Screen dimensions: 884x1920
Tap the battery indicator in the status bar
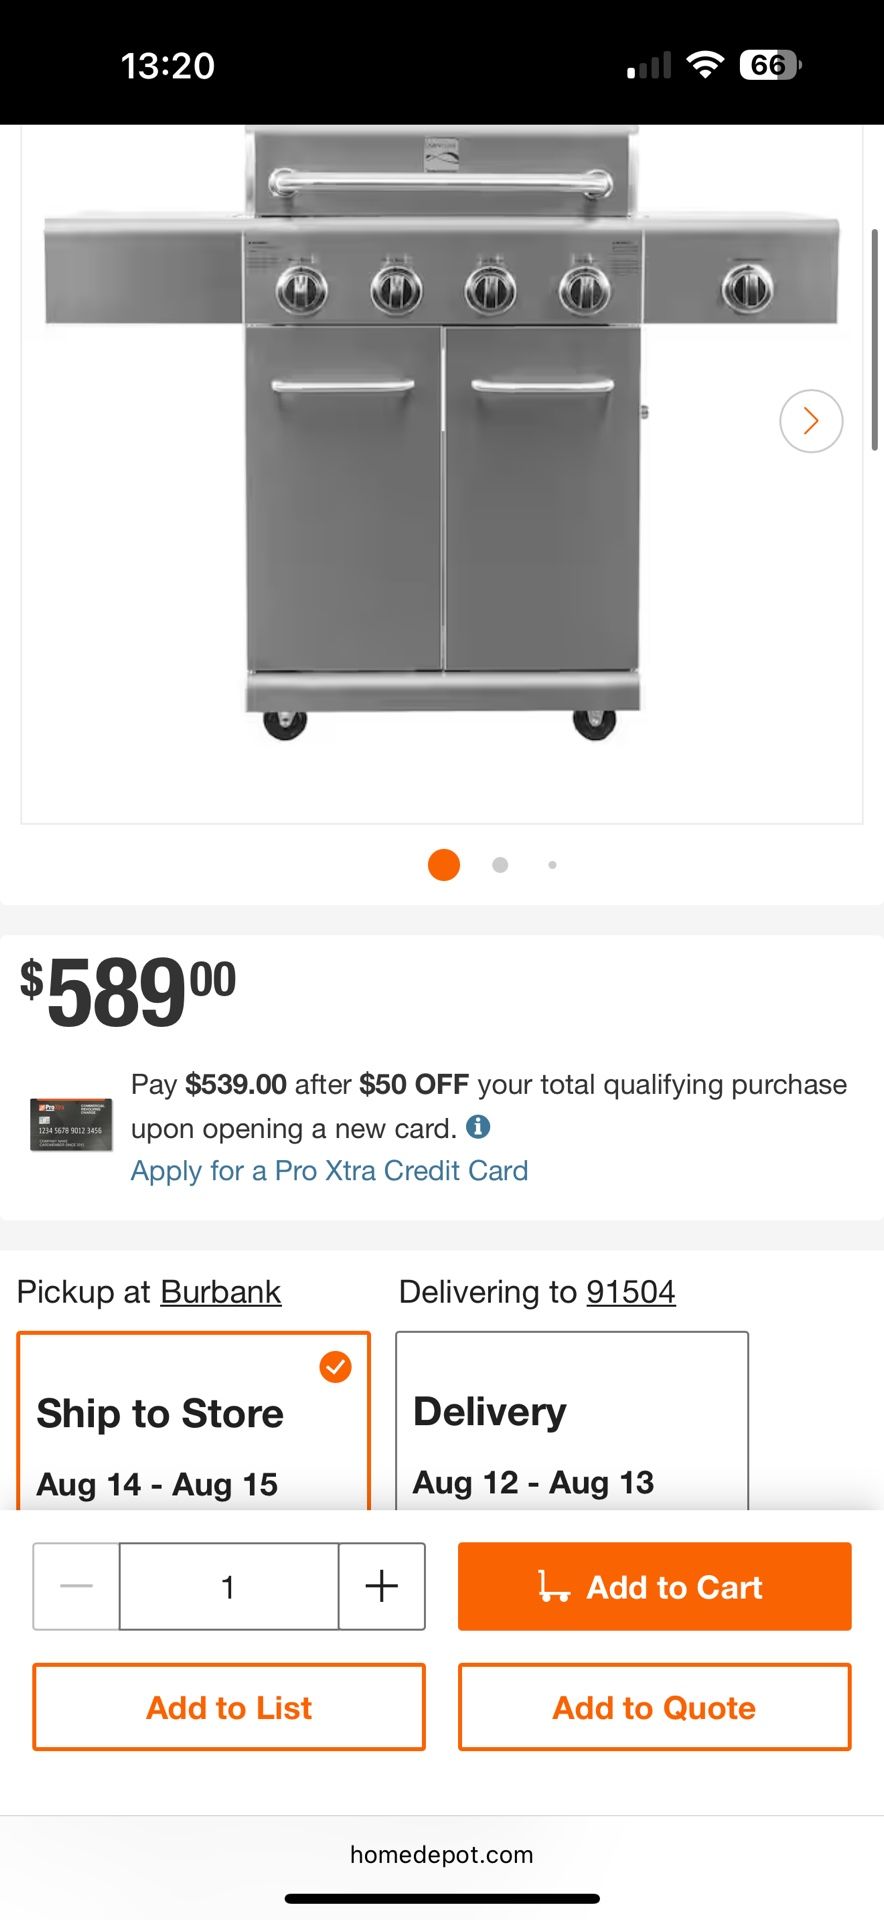pyautogui.click(x=768, y=63)
